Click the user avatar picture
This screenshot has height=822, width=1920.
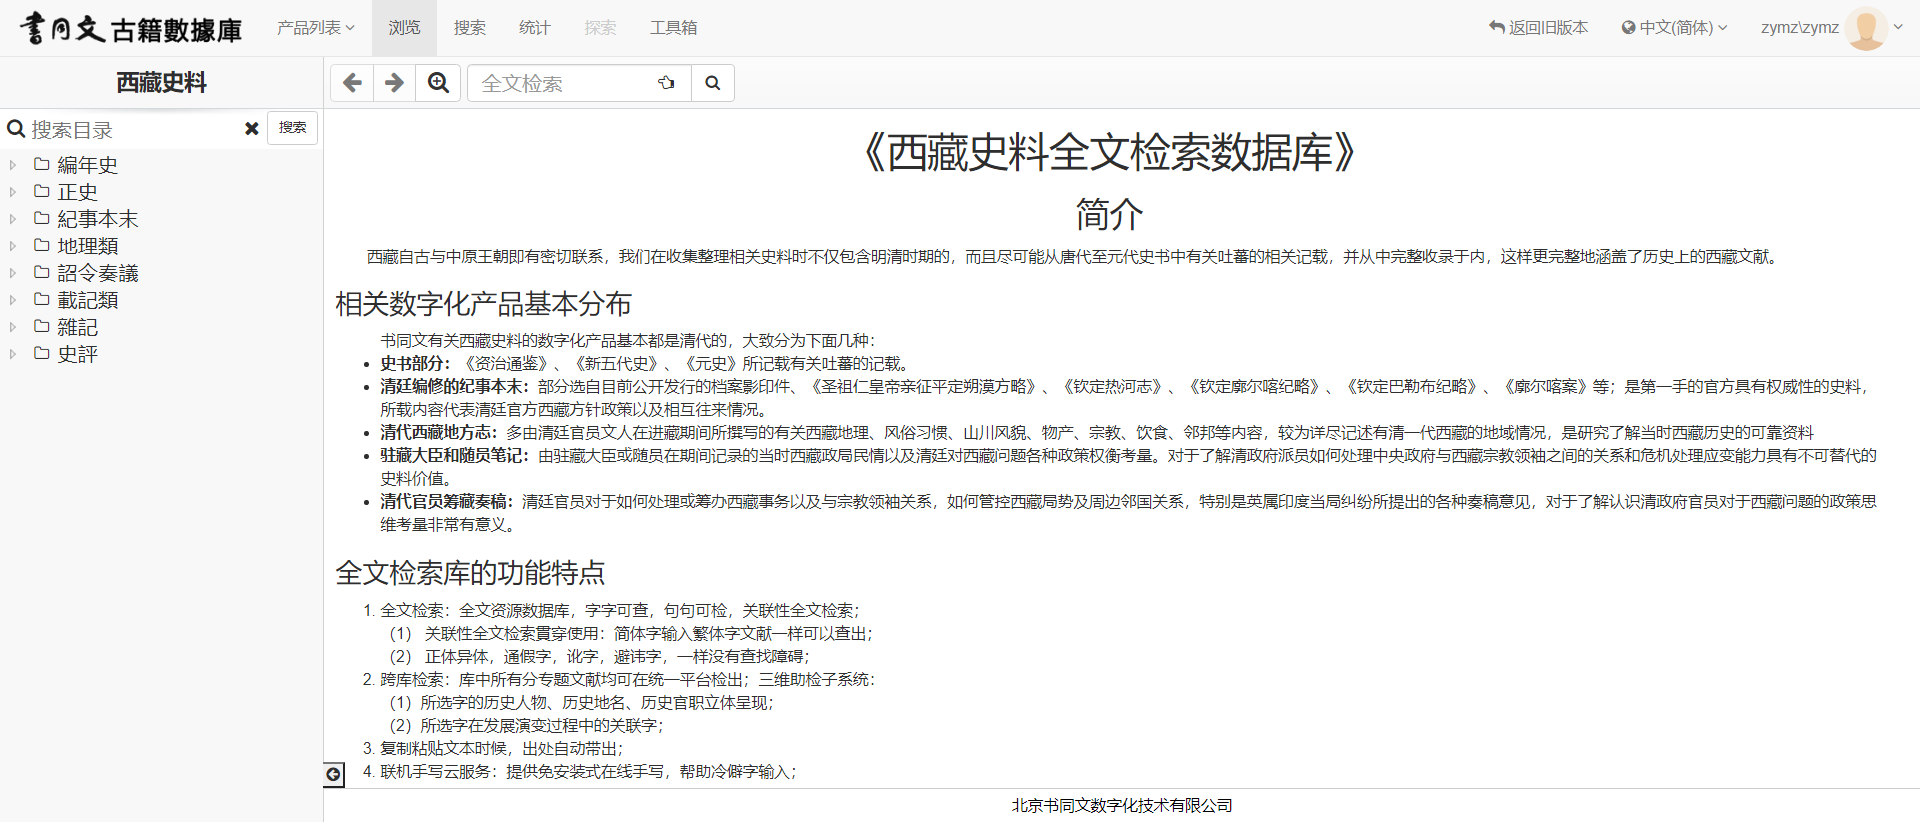point(1865,28)
